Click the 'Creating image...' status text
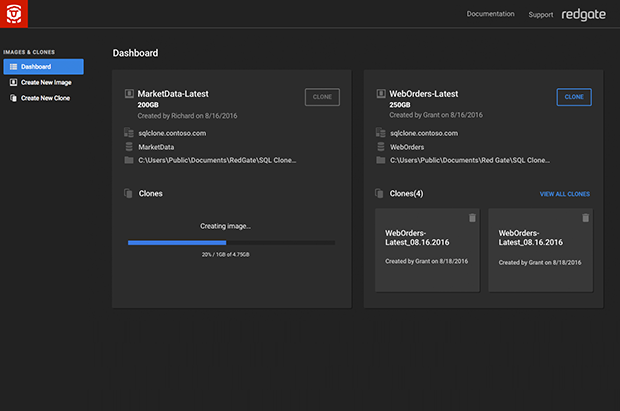620x411 pixels. coord(225,226)
